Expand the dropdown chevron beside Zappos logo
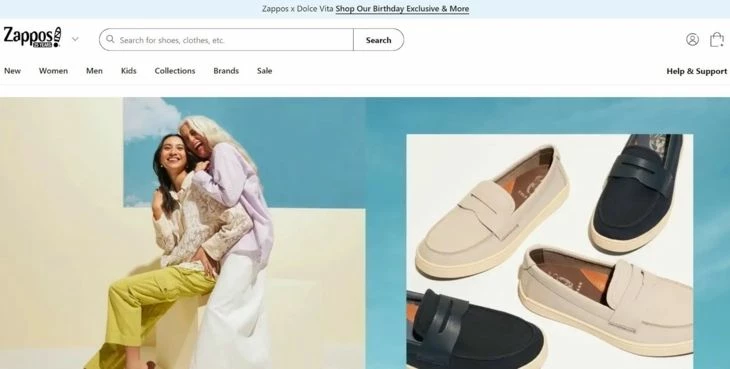730x369 pixels. (x=75, y=40)
